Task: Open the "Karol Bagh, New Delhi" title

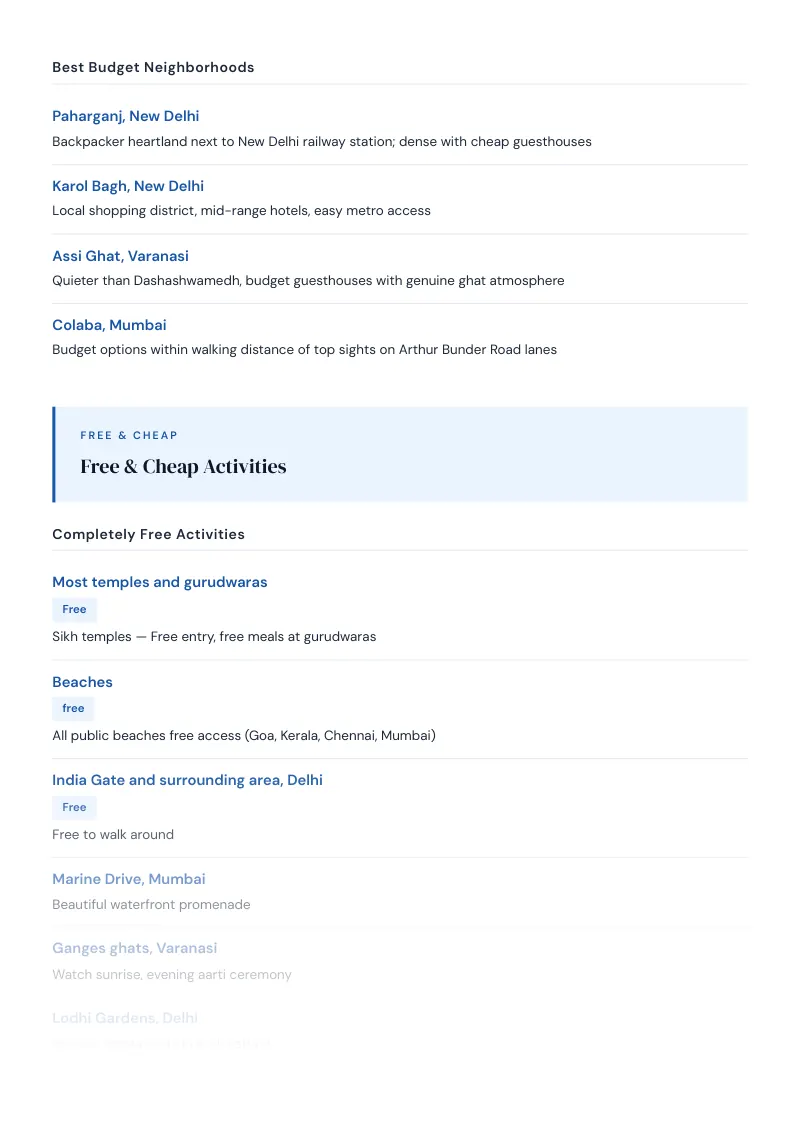Action: [x=128, y=186]
